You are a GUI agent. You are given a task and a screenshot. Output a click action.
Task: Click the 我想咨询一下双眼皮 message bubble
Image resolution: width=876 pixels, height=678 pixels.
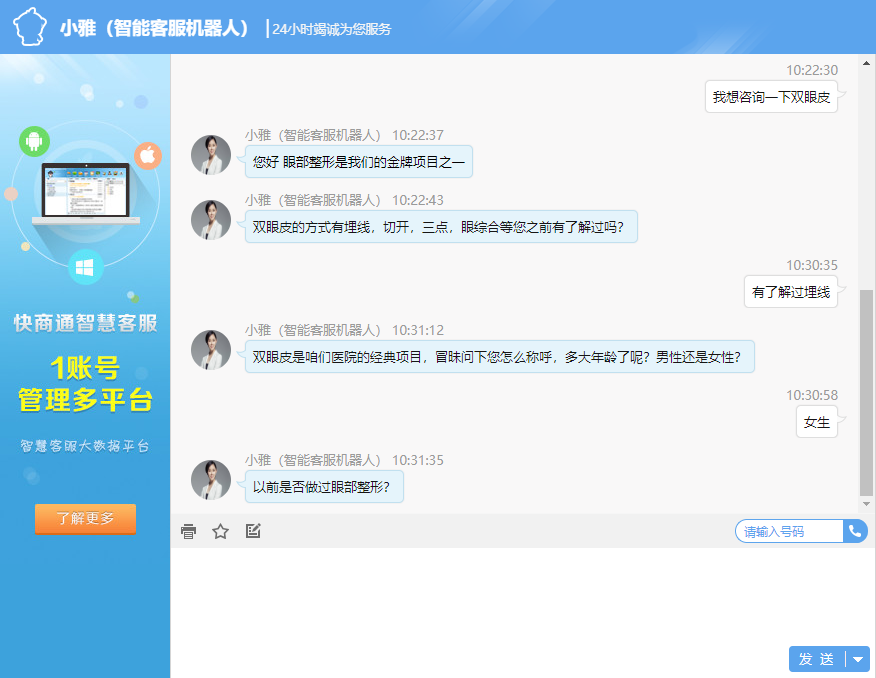tap(770, 97)
